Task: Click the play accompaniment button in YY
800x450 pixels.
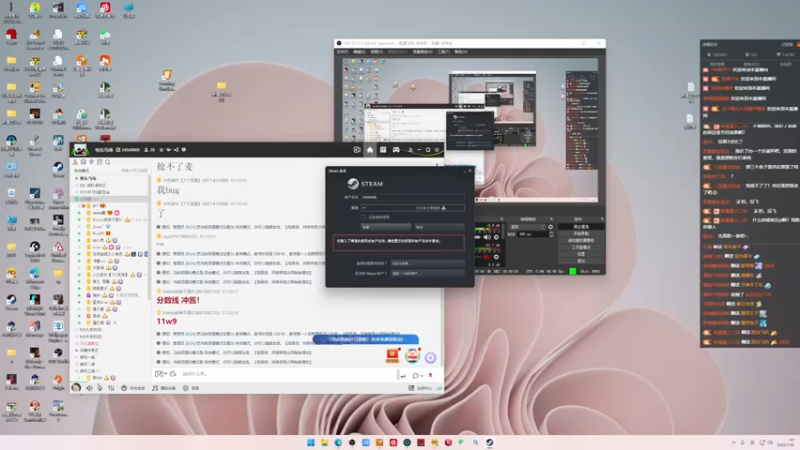Action: [x=164, y=388]
